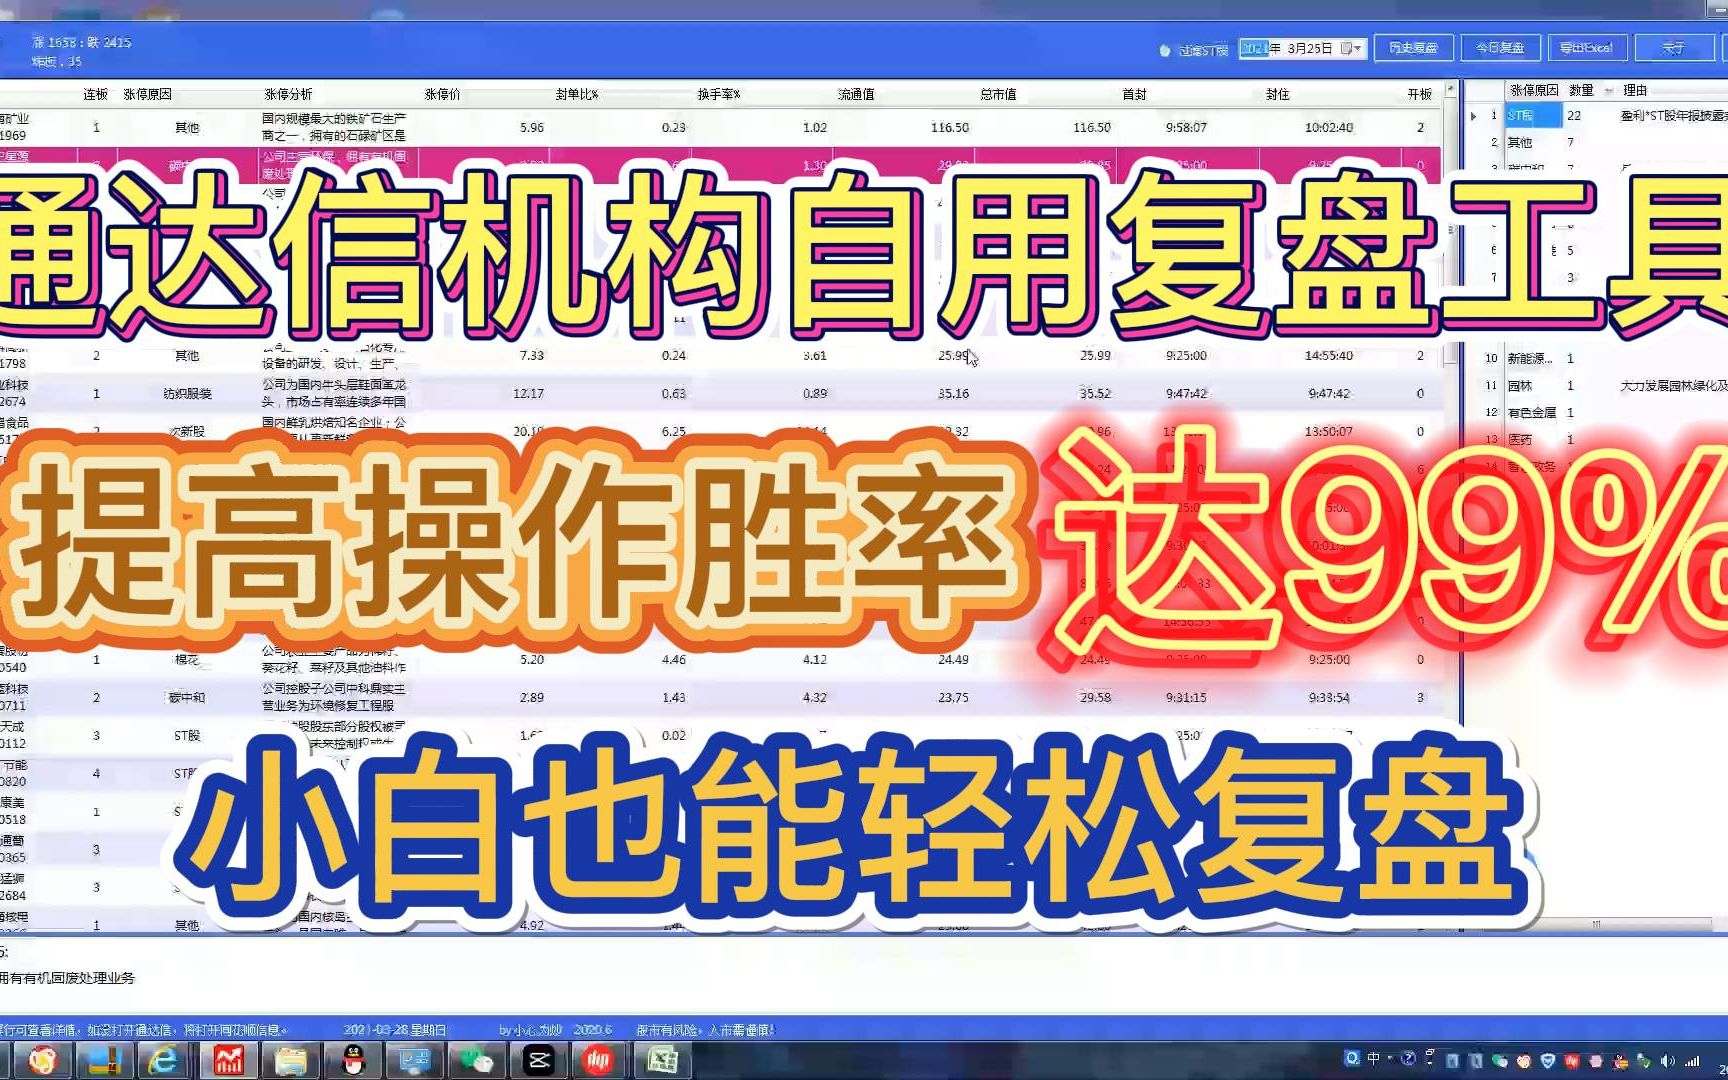Select the row with price 7.33
Screen dimensions: 1728x1080
tap(720, 355)
